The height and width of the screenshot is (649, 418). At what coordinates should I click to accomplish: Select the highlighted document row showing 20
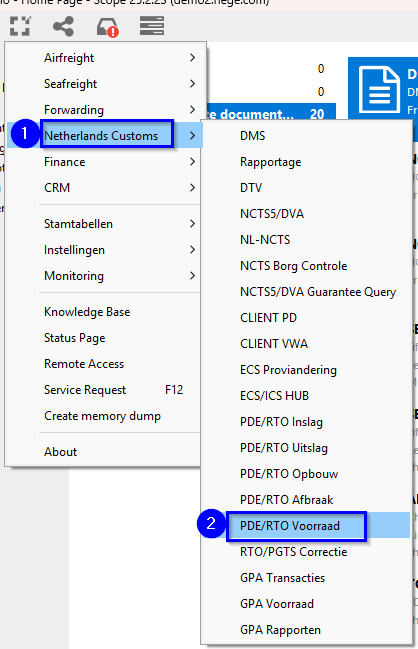click(x=271, y=113)
